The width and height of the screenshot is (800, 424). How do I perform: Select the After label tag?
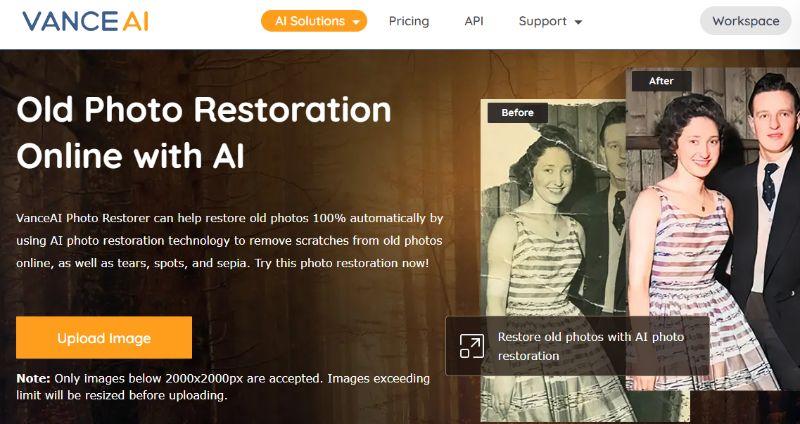point(661,81)
